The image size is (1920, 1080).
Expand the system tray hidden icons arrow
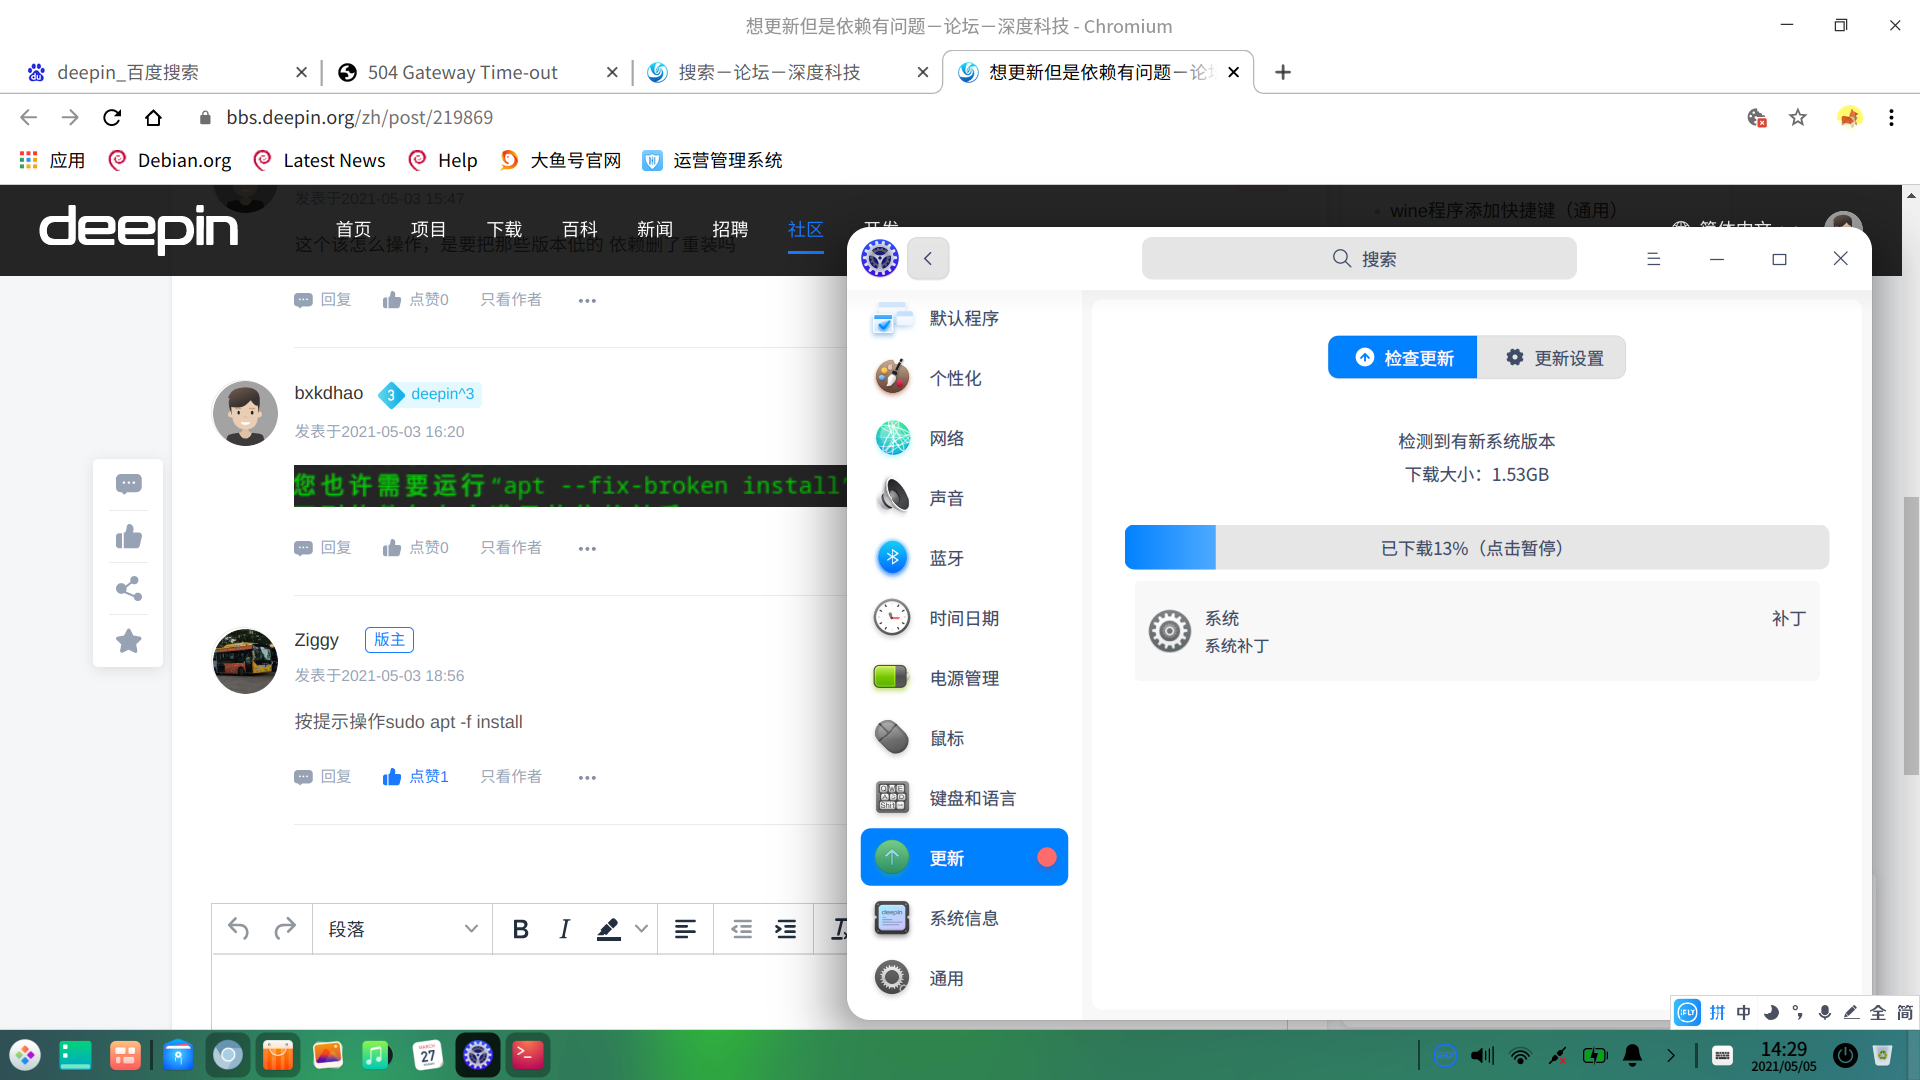1671,1055
